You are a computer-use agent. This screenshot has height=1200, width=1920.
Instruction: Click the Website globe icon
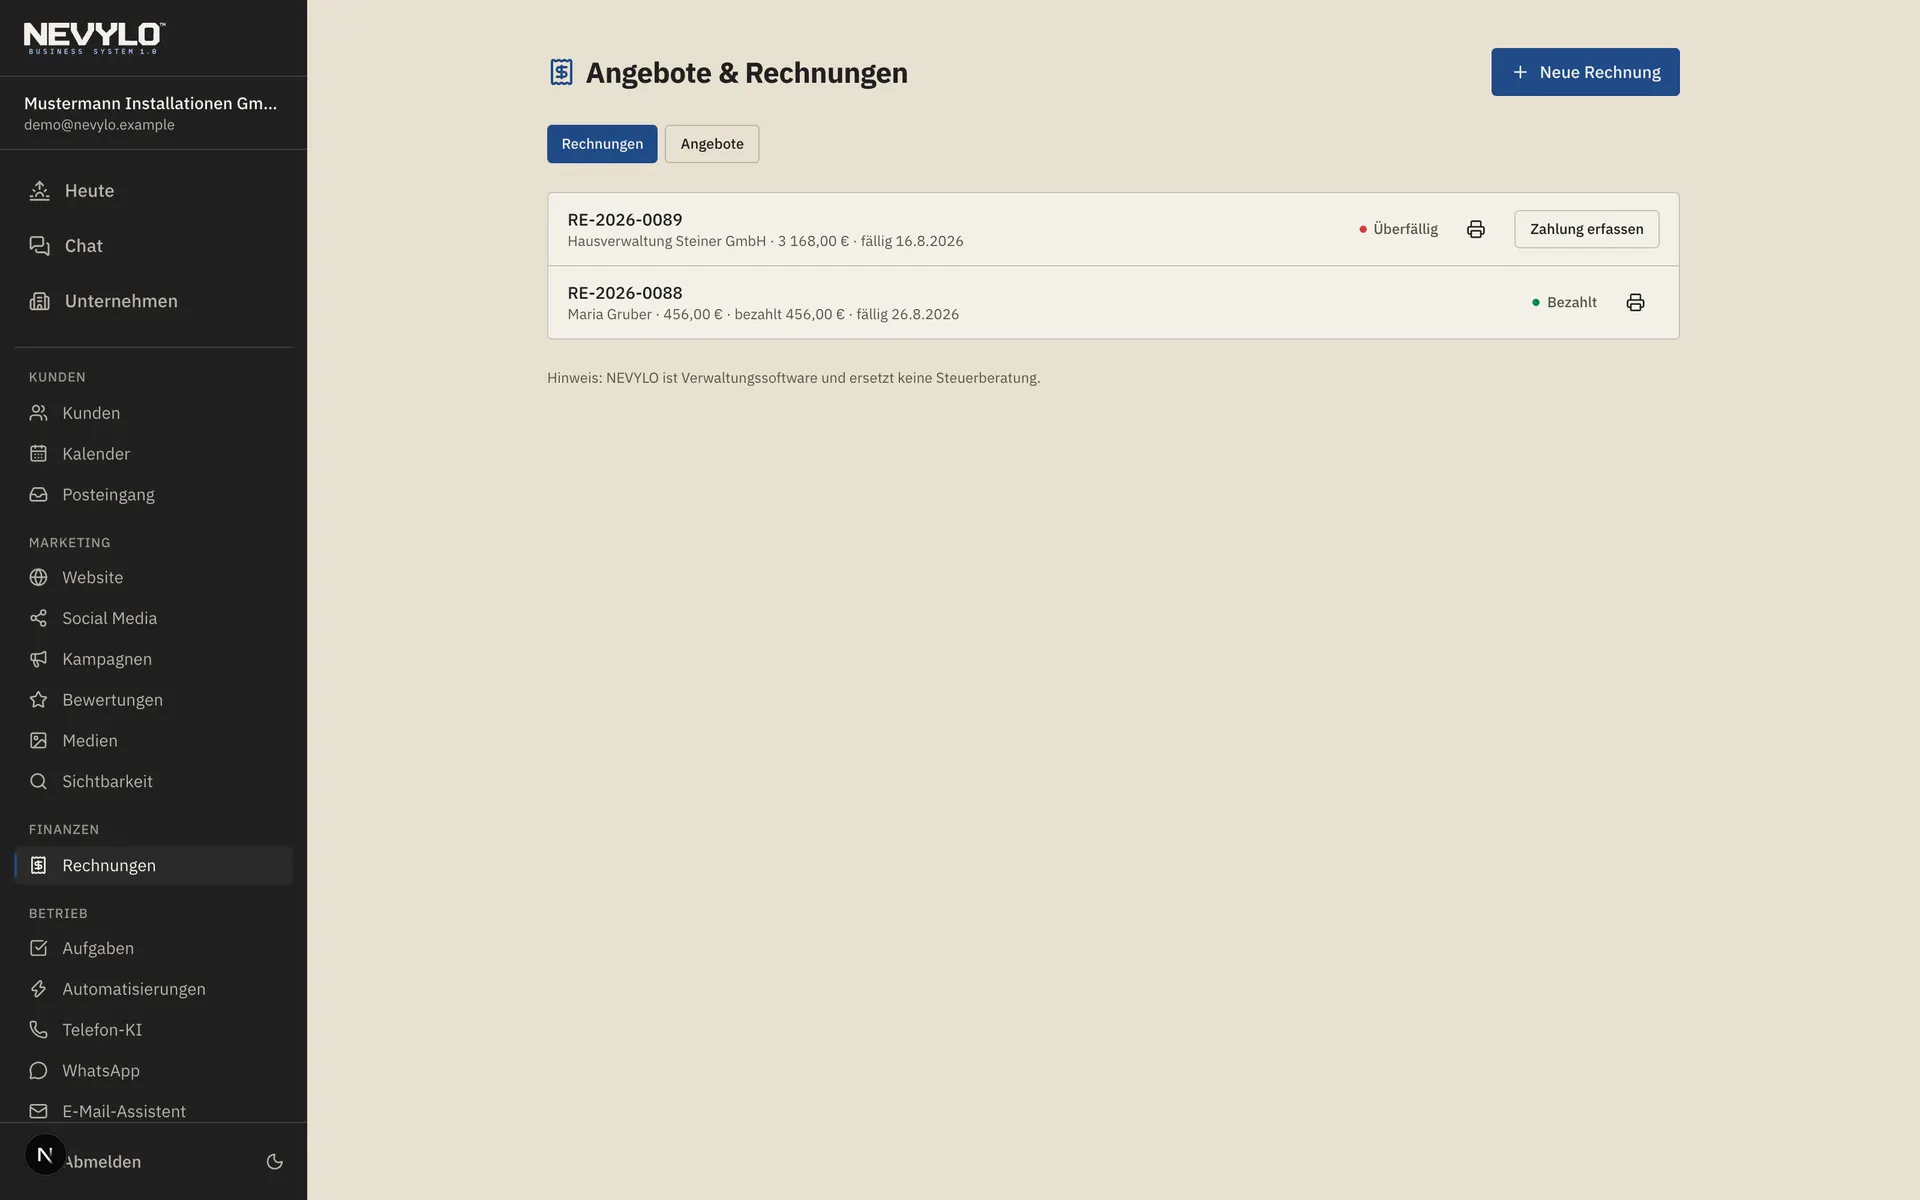pos(38,577)
